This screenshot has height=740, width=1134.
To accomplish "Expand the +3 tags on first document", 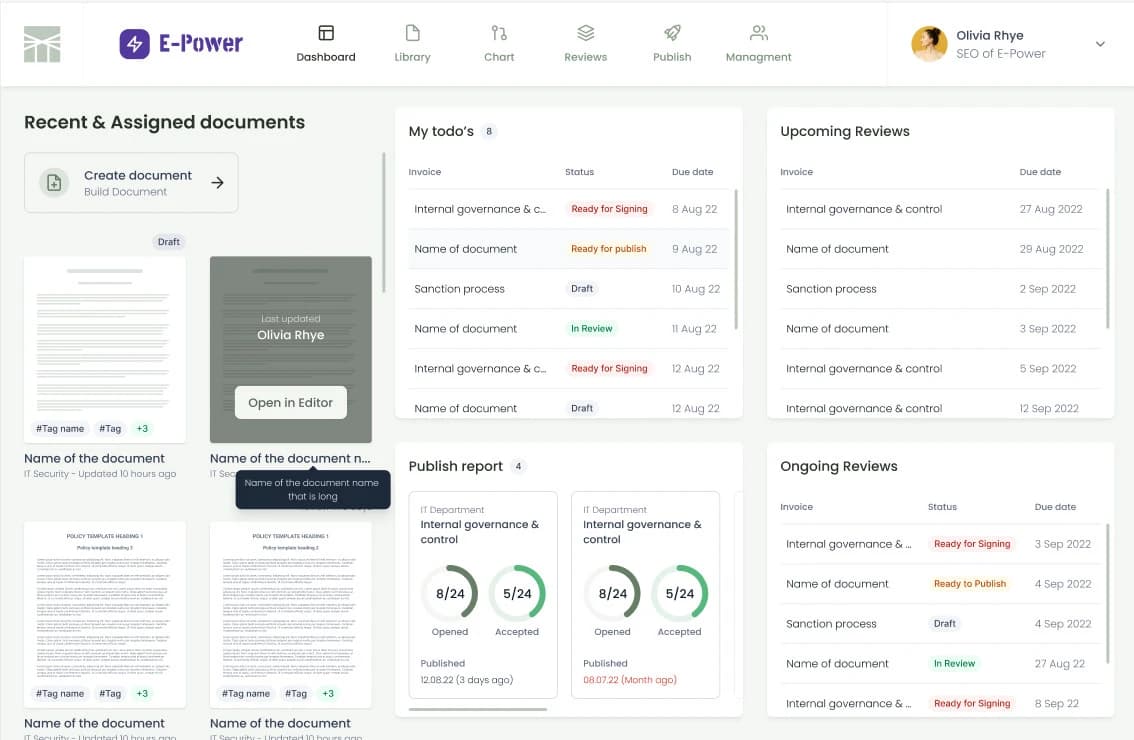I will point(142,429).
